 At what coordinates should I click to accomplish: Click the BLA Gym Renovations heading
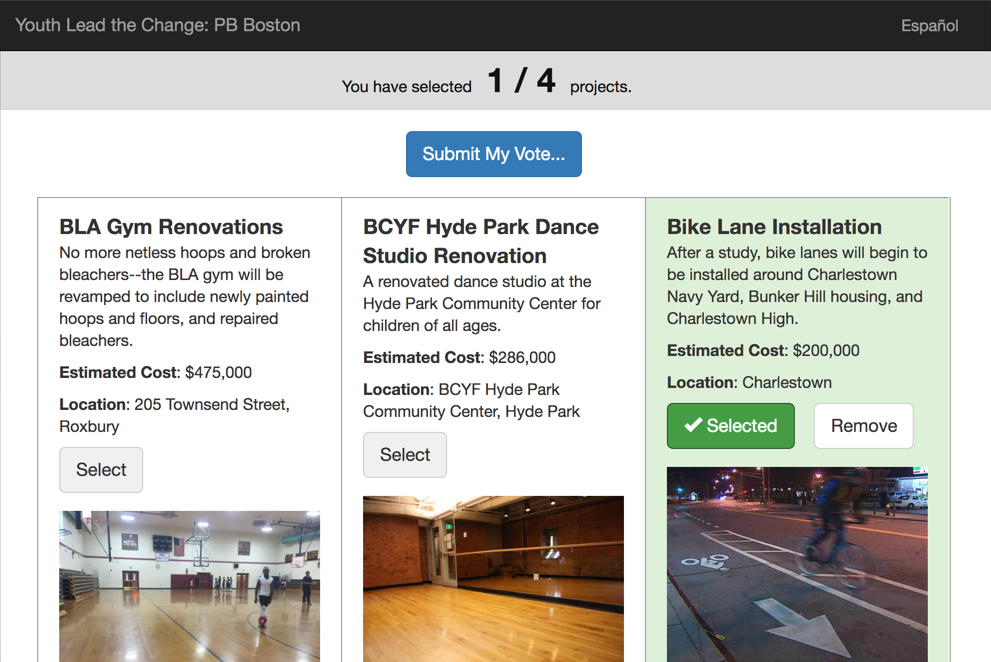click(x=170, y=227)
